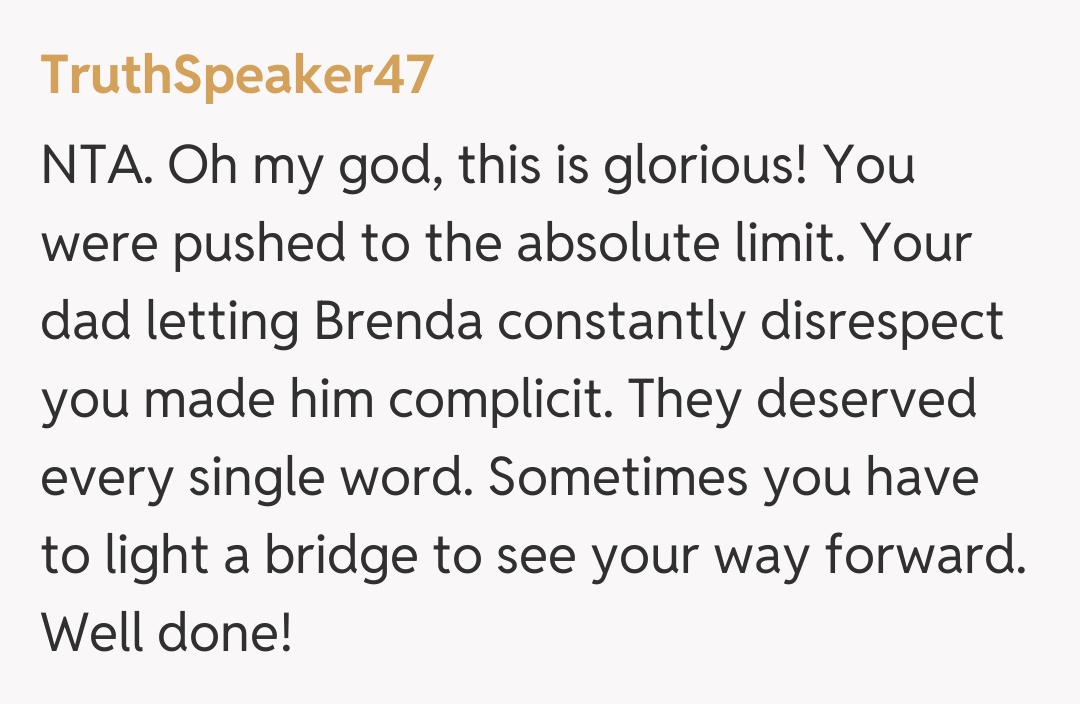Open TruthSpeaker47's user profile
The image size is (1080, 704).
[x=237, y=75]
